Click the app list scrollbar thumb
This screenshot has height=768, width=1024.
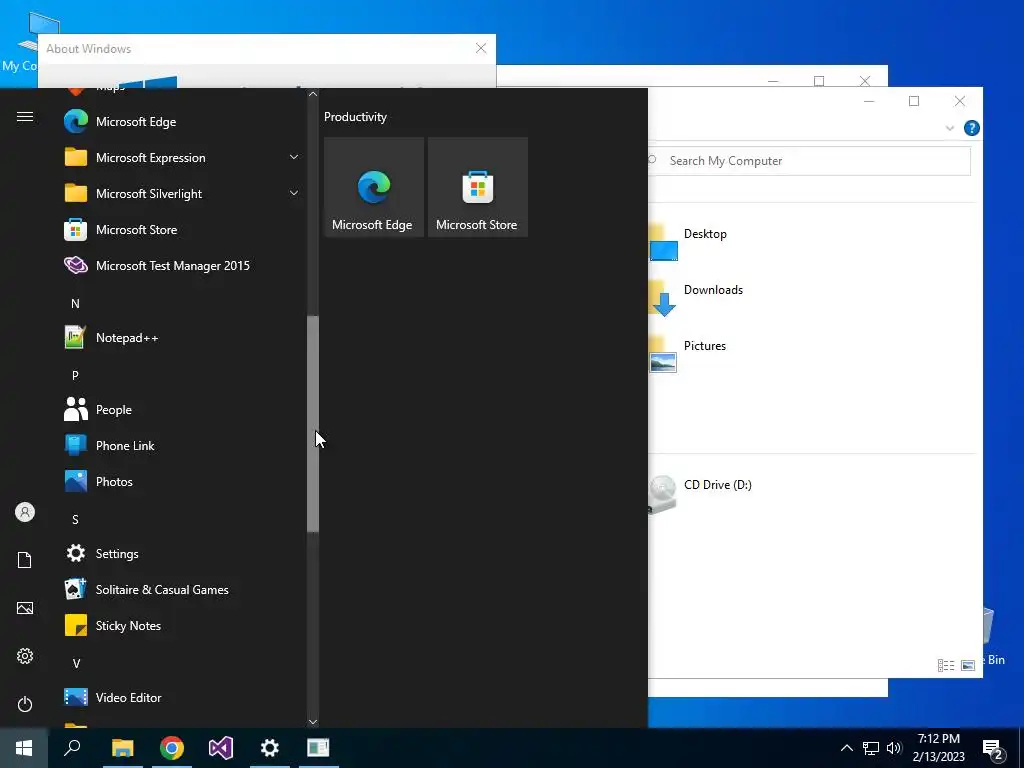[313, 424]
